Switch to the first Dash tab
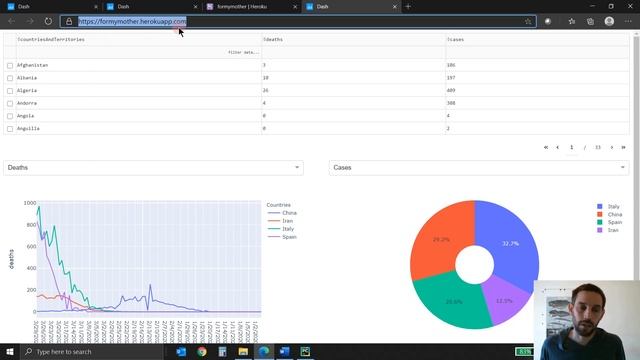The width and height of the screenshot is (640, 360). tap(51, 7)
